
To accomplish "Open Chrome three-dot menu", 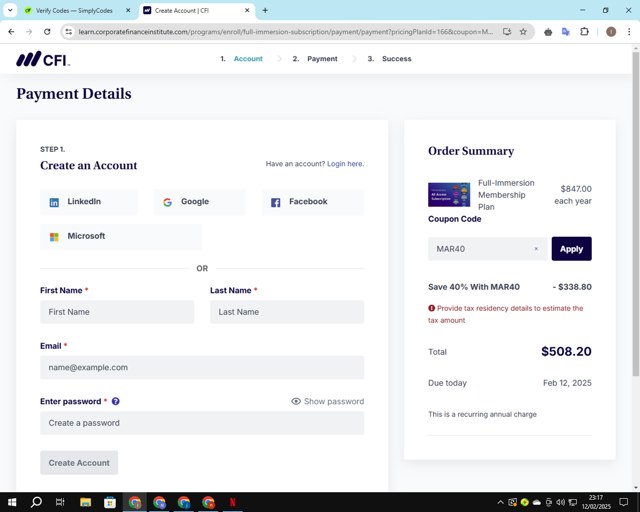I will click(629, 31).
